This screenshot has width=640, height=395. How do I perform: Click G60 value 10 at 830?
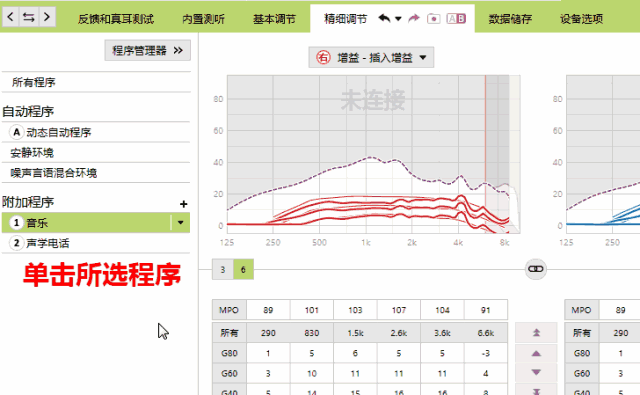tap(312, 373)
